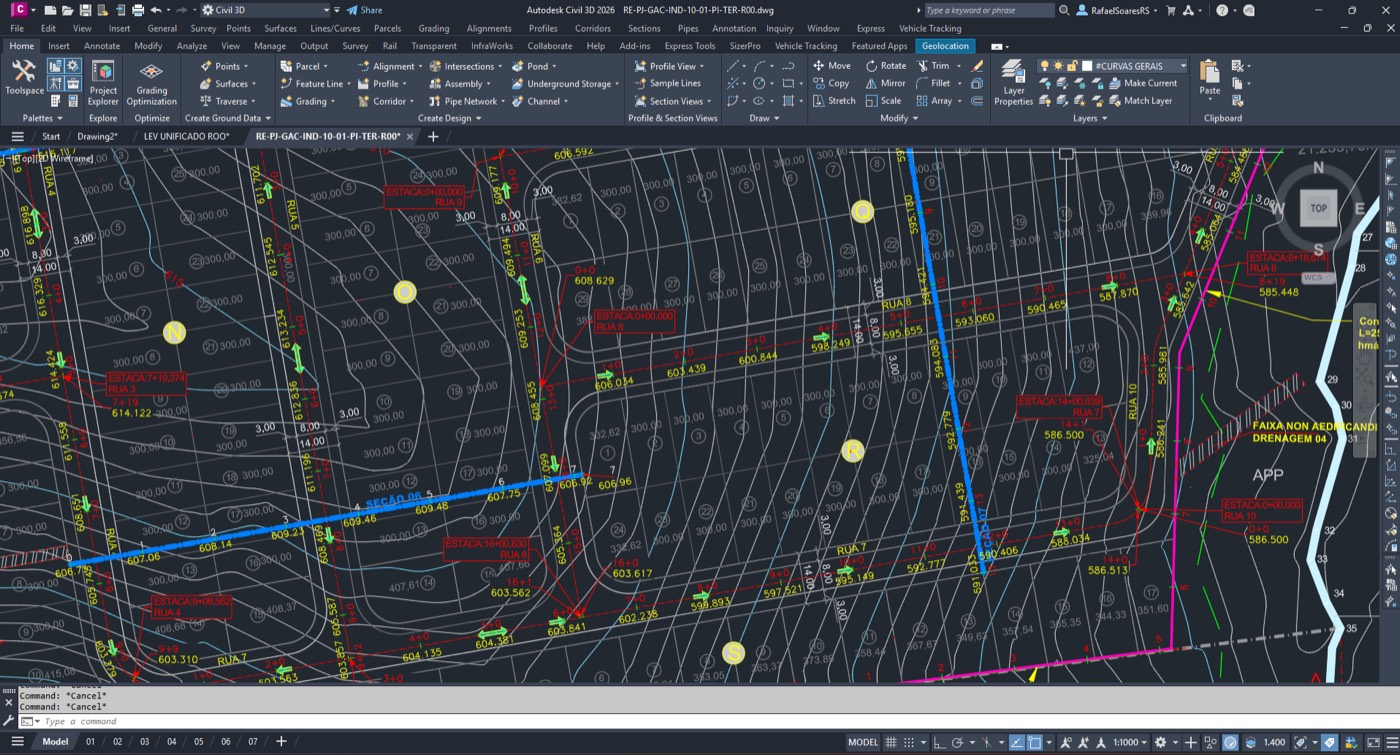1400x755 pixels.
Task: Open workspace switching gear in status bar
Action: (1160, 742)
